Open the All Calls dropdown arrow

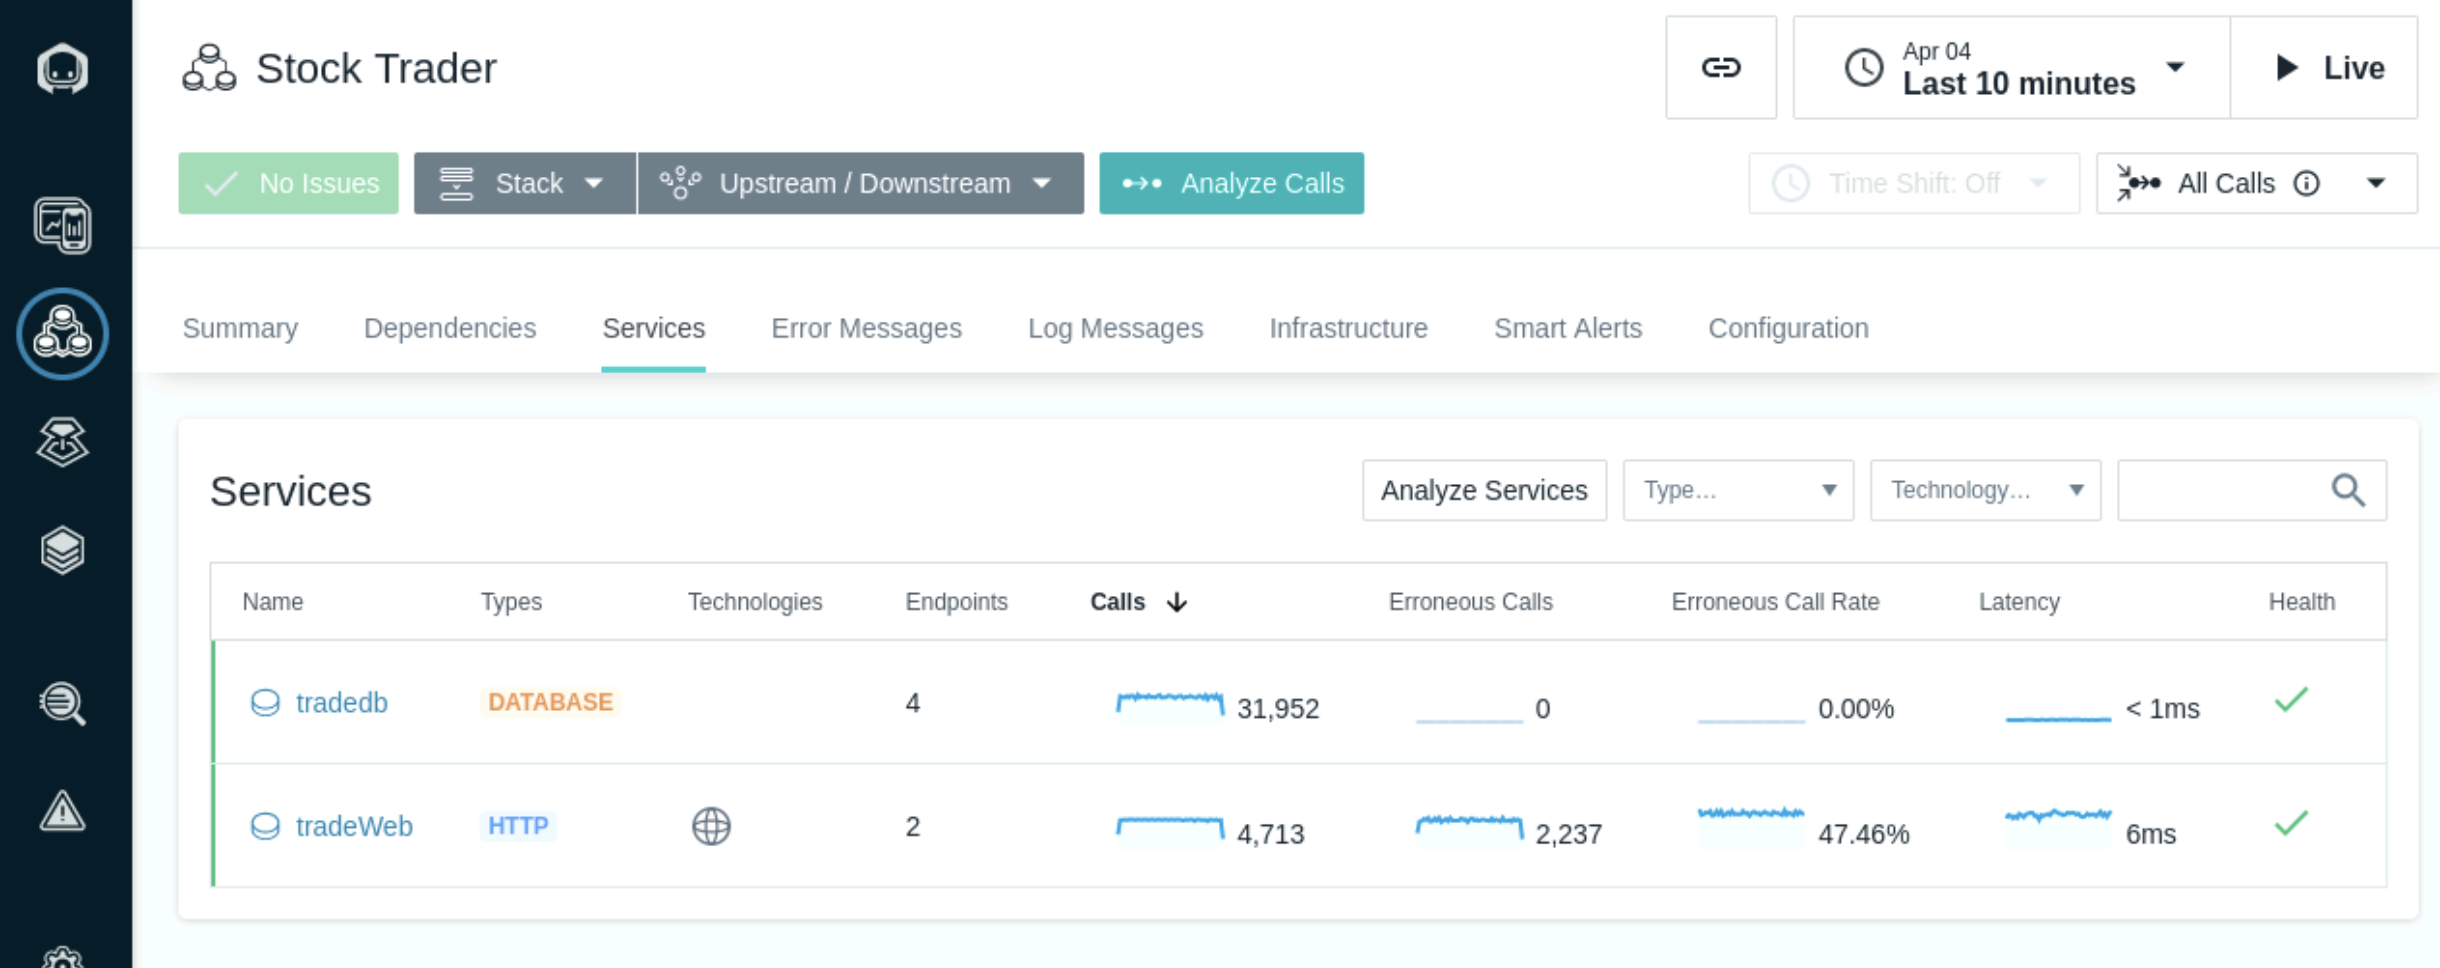2376,183
